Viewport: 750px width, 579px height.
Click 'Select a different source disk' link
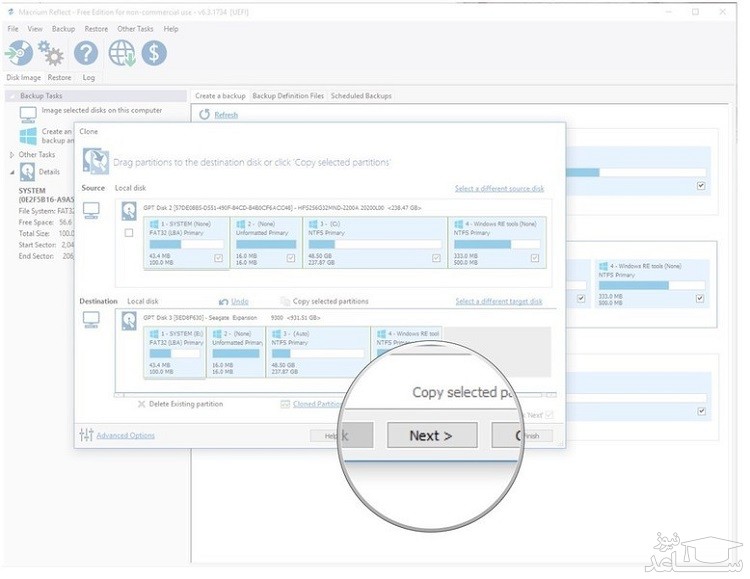[x=499, y=188]
